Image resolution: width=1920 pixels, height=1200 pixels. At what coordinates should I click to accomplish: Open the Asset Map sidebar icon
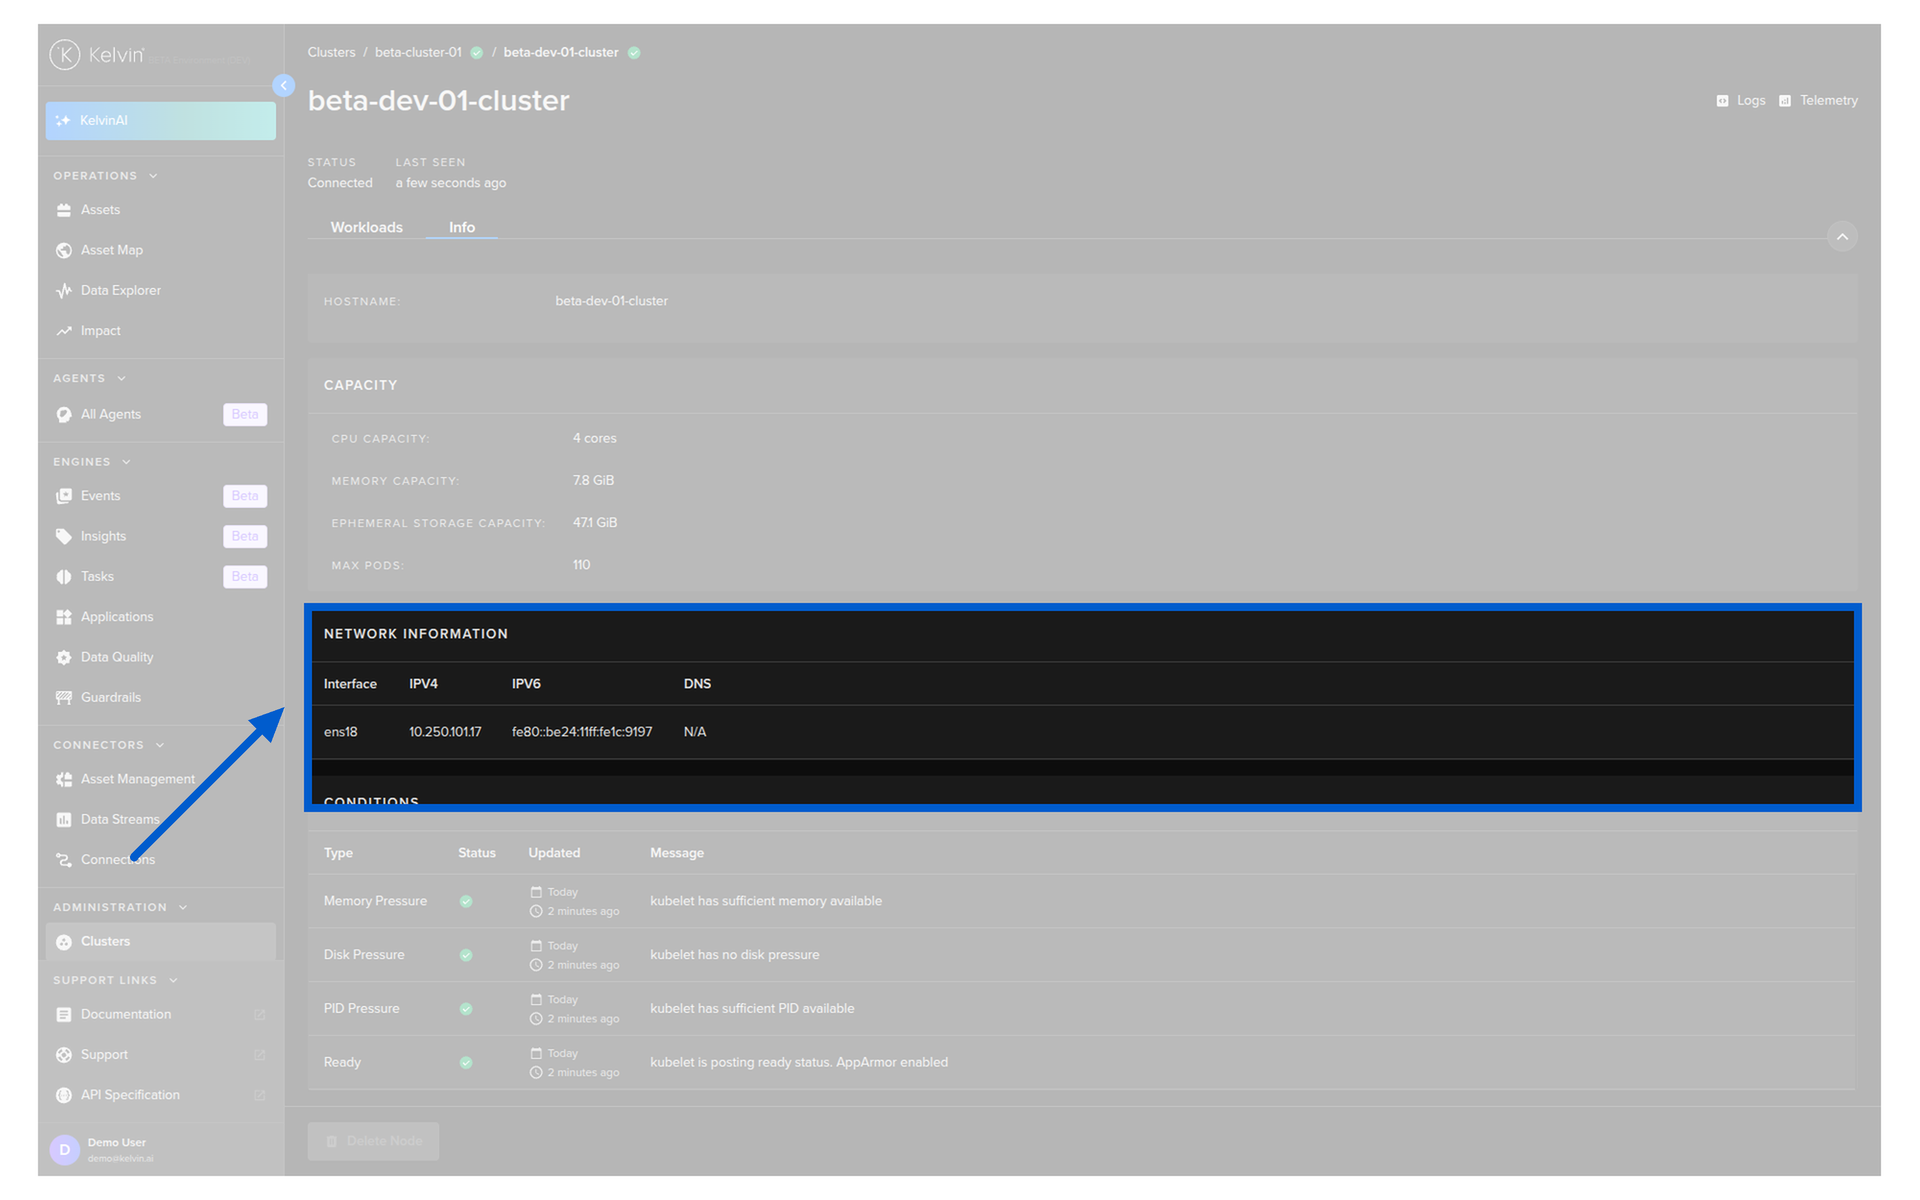click(64, 250)
